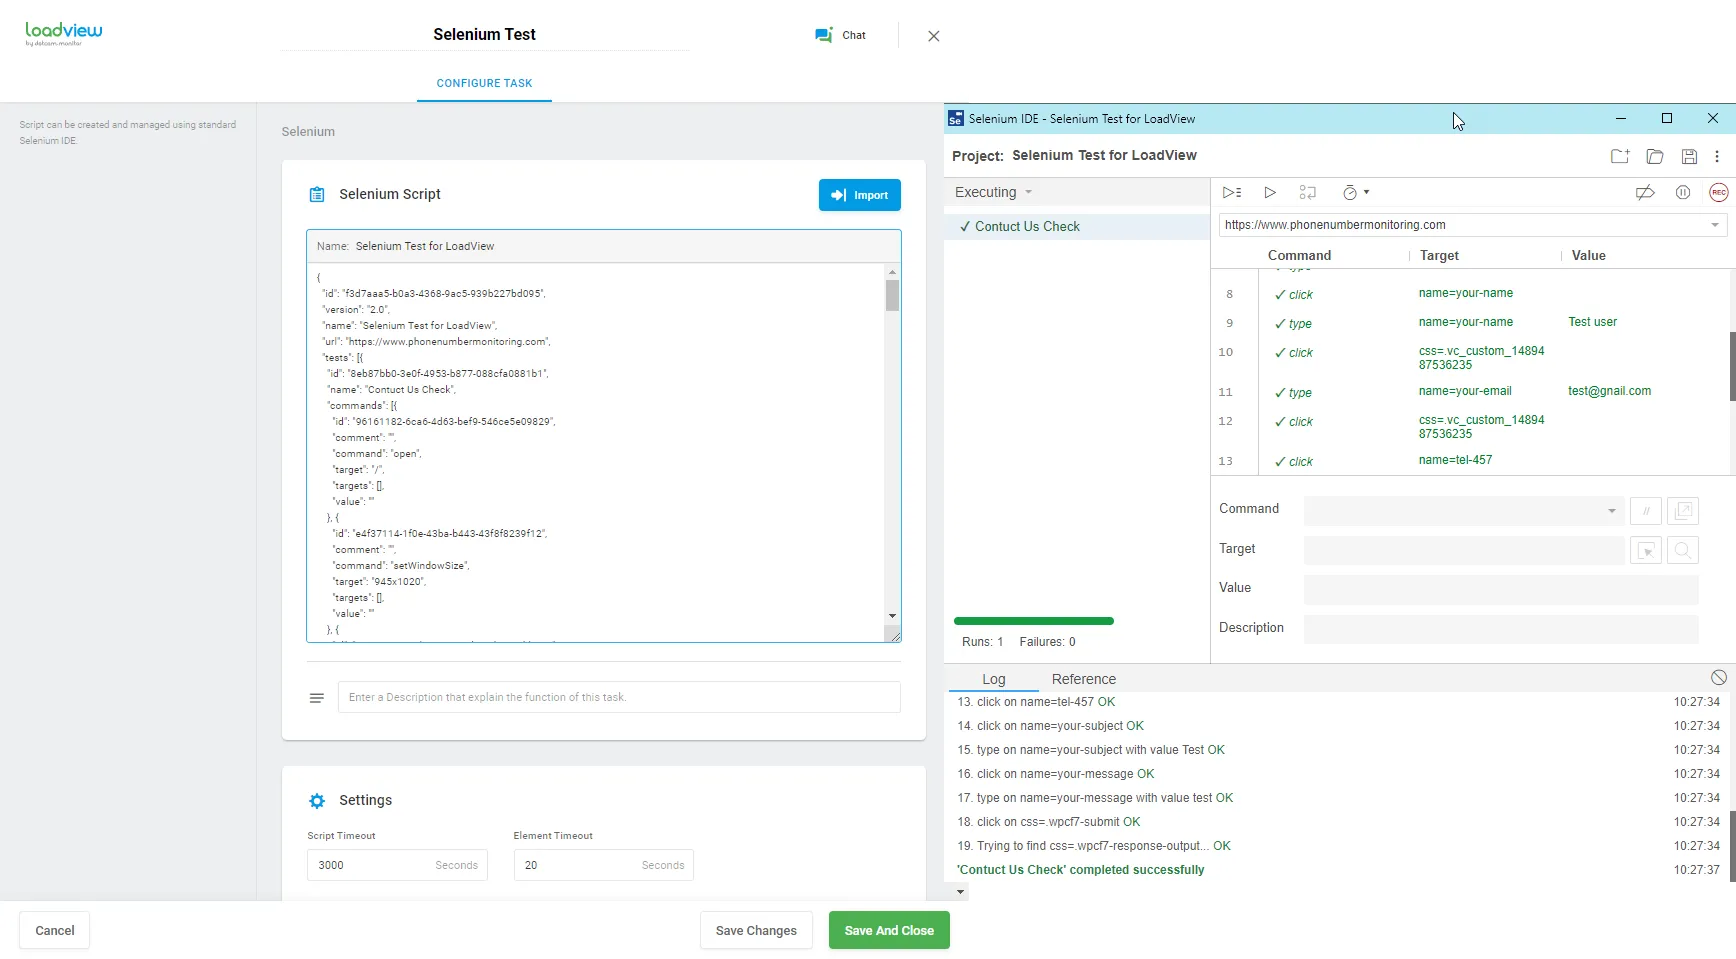Import a Selenium script
This screenshot has width=1736, height=959.
pos(860,195)
